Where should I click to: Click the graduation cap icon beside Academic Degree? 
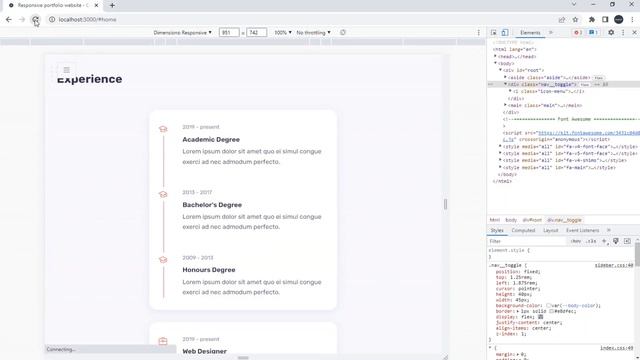[x=163, y=129]
